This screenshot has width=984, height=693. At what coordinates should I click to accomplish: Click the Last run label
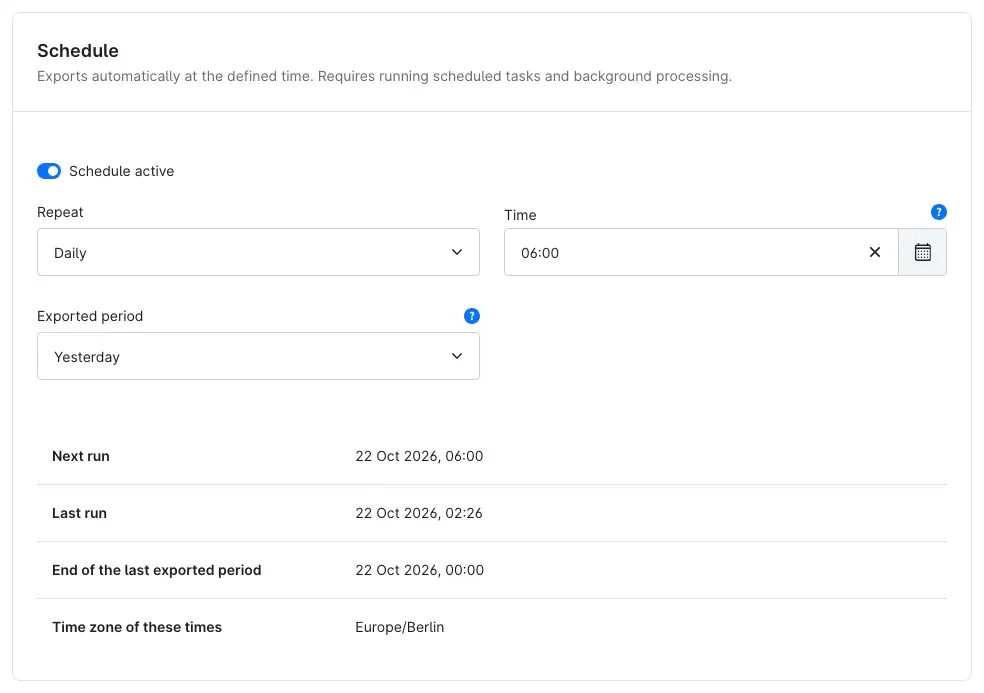click(80, 513)
